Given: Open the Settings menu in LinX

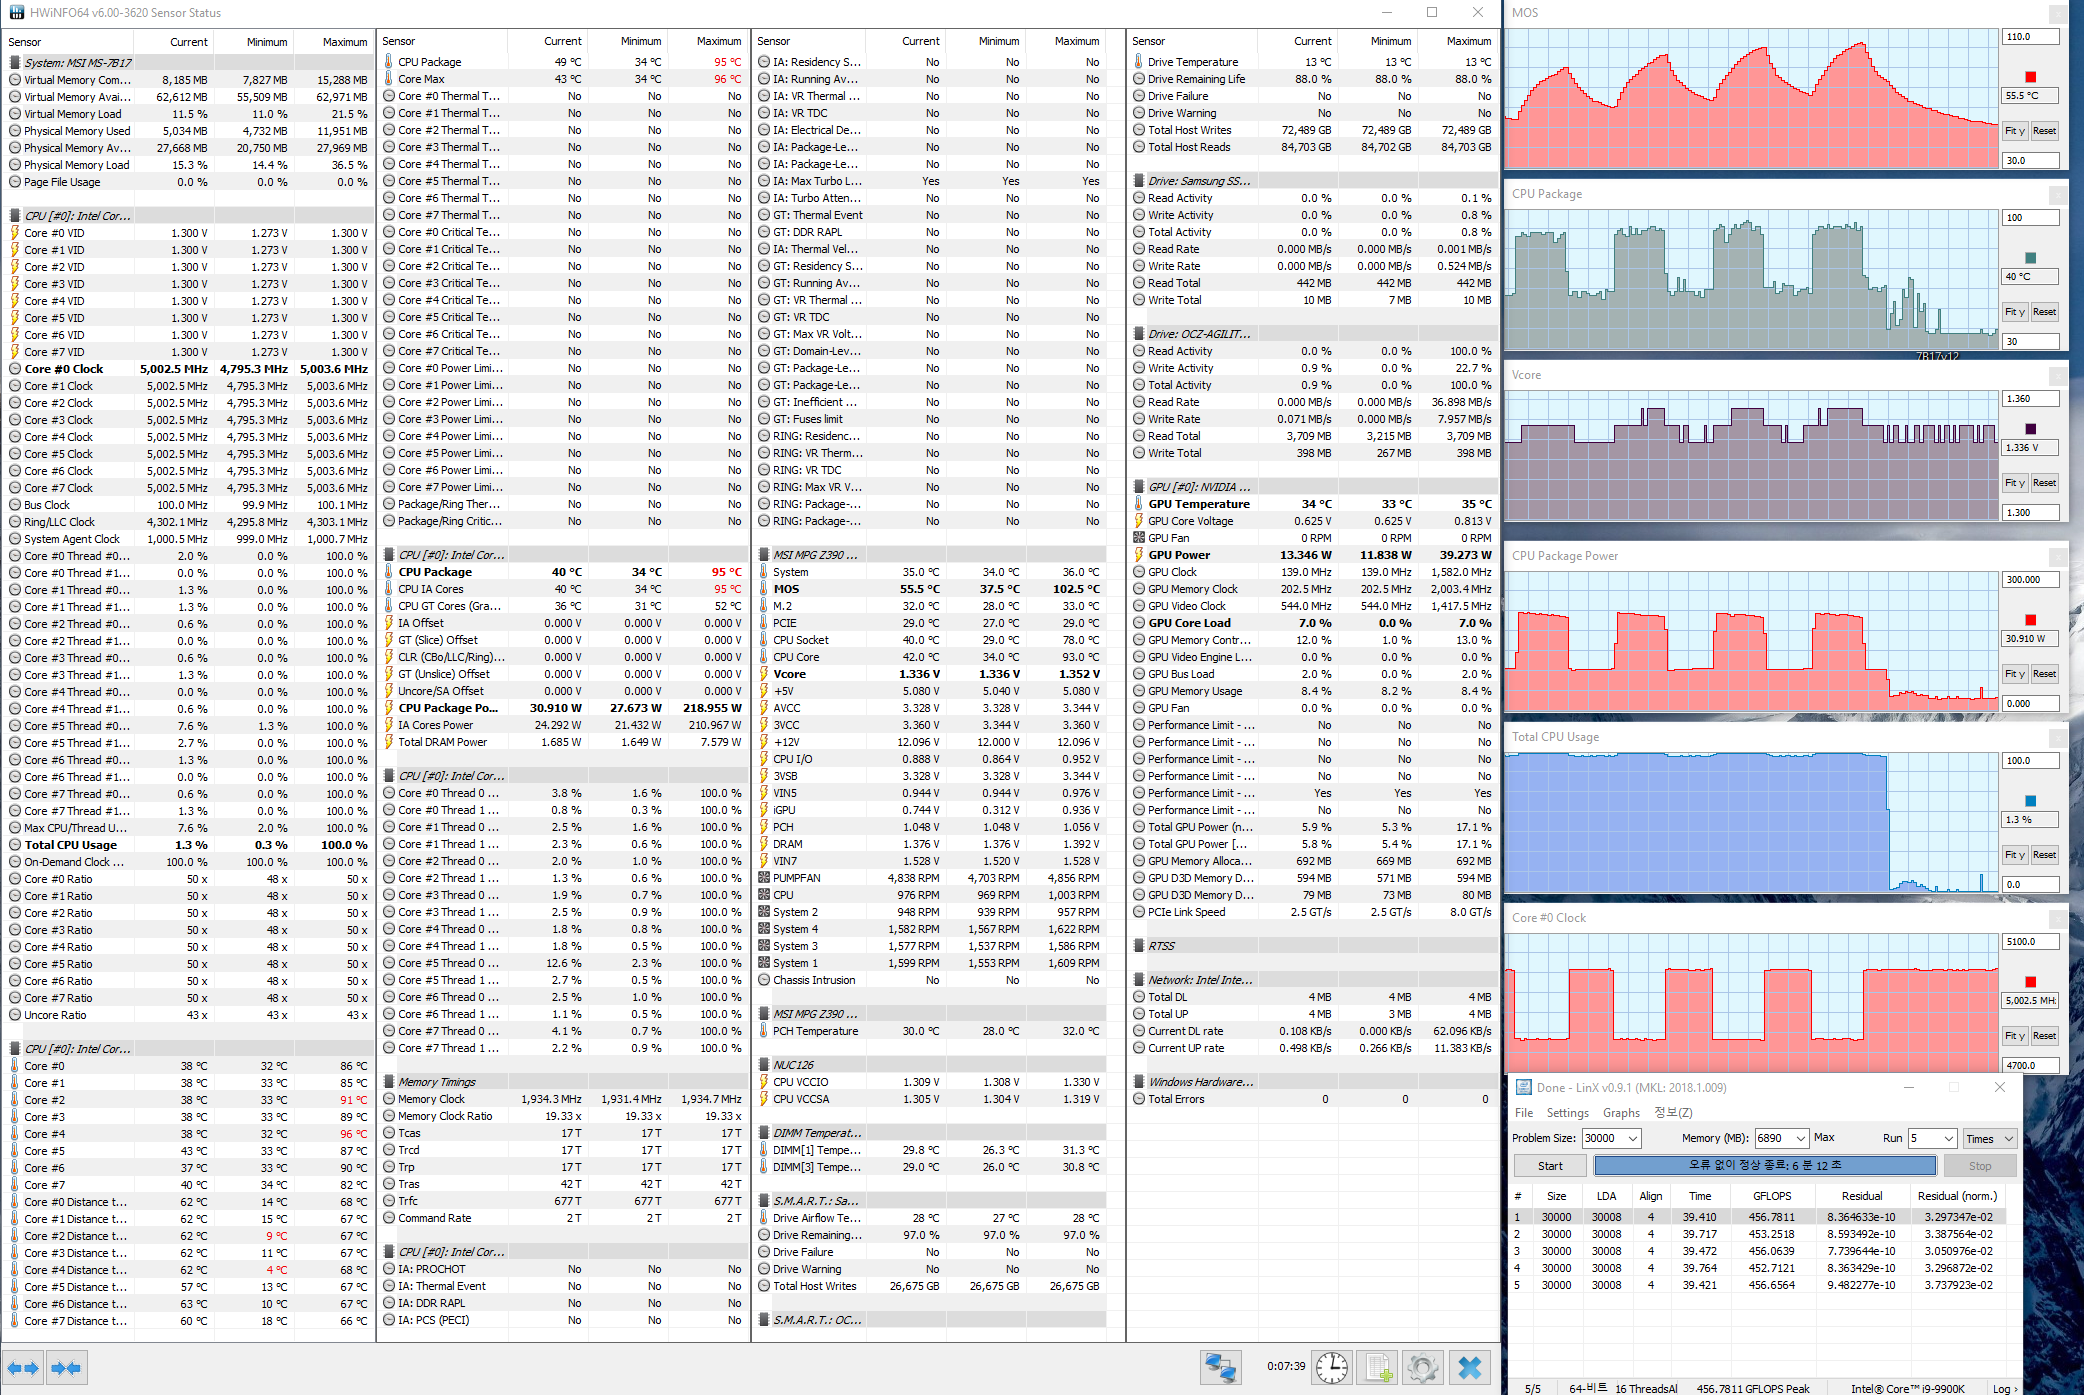Looking at the screenshot, I should pos(1567,1113).
